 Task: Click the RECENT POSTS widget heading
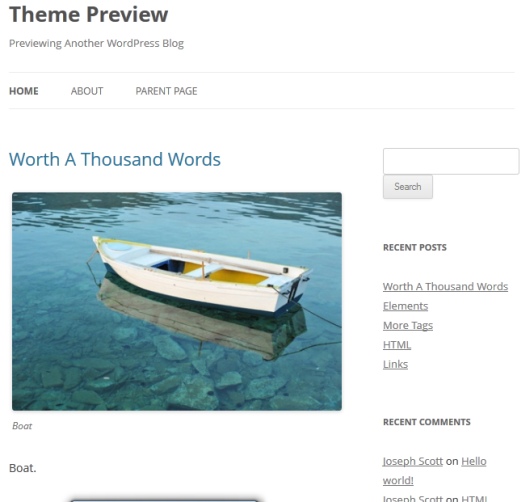pyautogui.click(x=415, y=247)
